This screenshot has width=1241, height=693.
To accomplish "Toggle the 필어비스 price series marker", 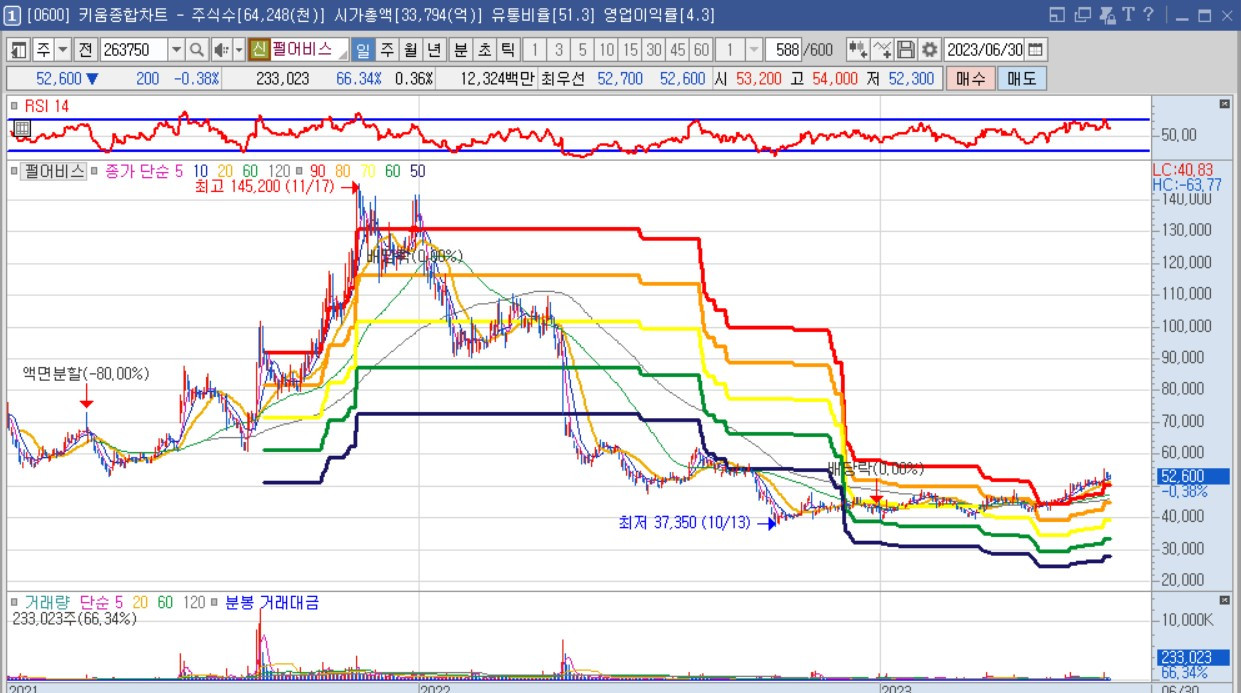I will [14, 171].
